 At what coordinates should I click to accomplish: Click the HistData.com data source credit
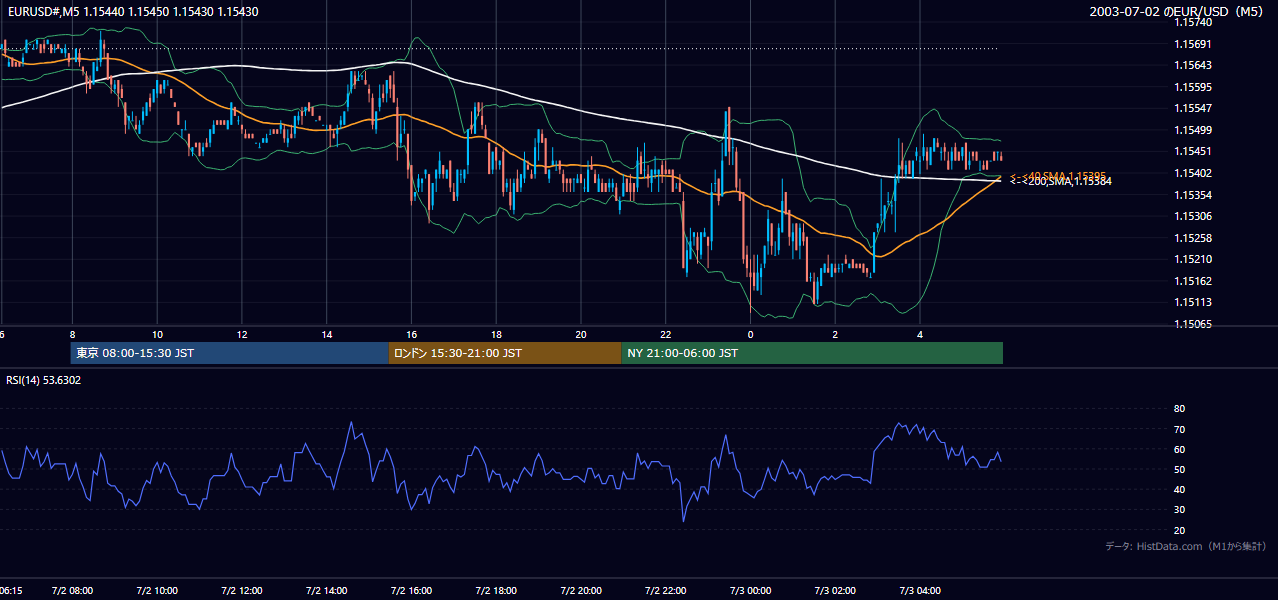pos(1186,546)
